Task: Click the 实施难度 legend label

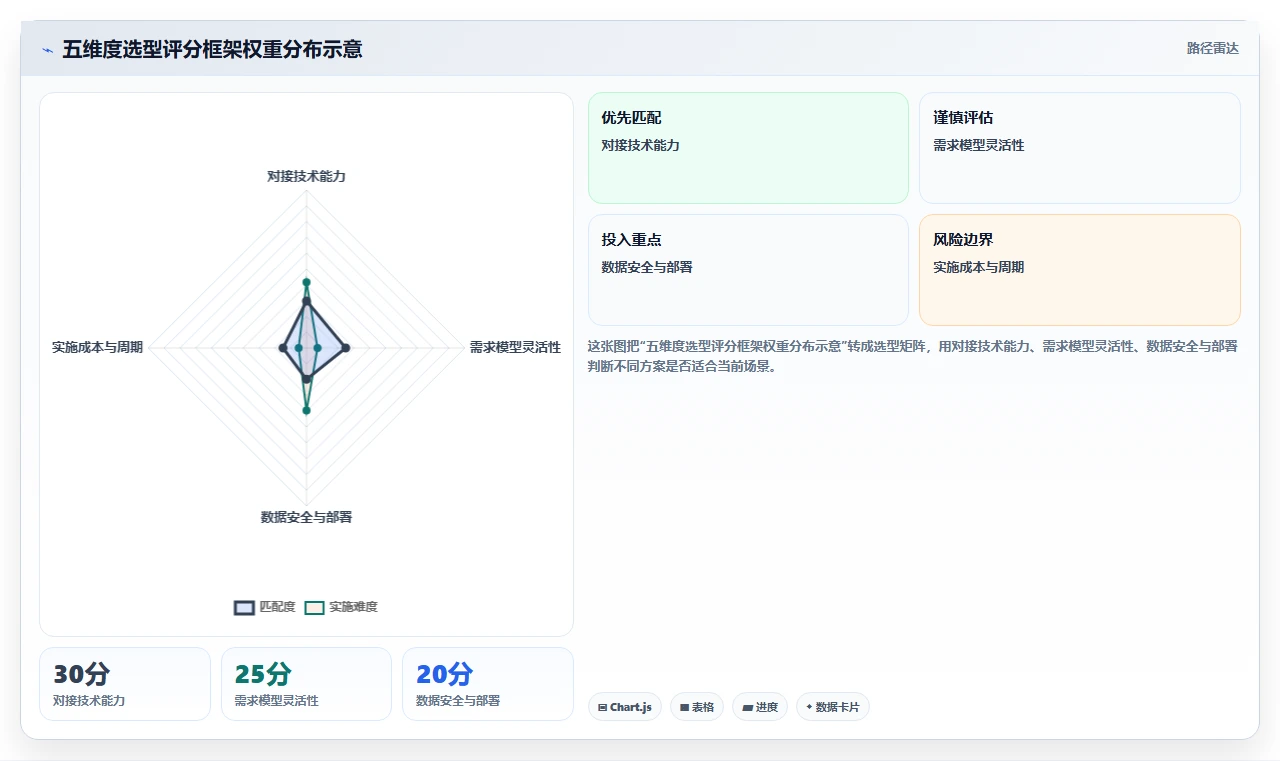Action: tap(353, 607)
